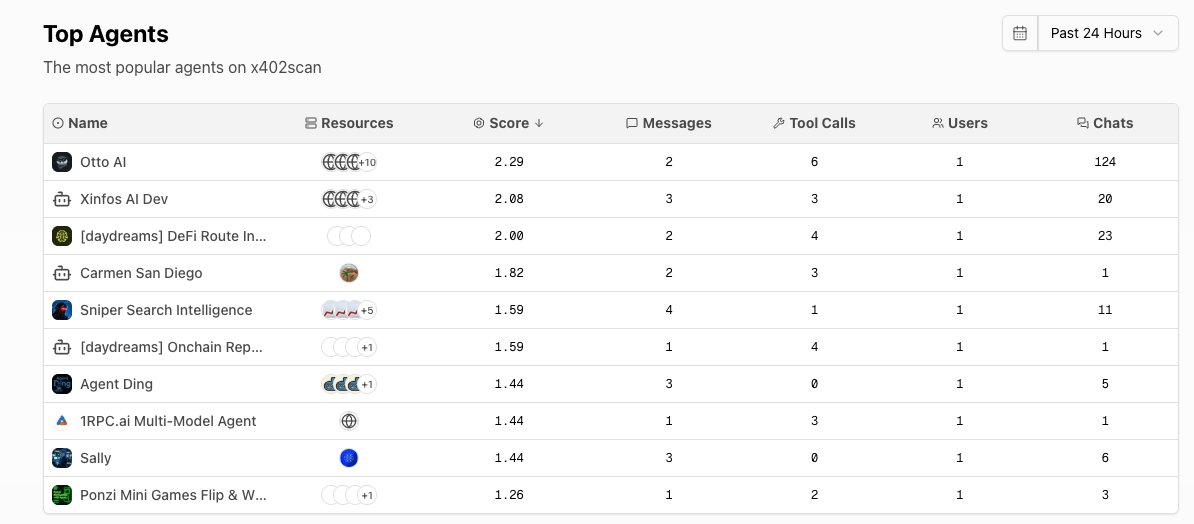This screenshot has height=524, width=1194.
Task: Click the Onchain Rep robot icon
Action: (x=62, y=347)
